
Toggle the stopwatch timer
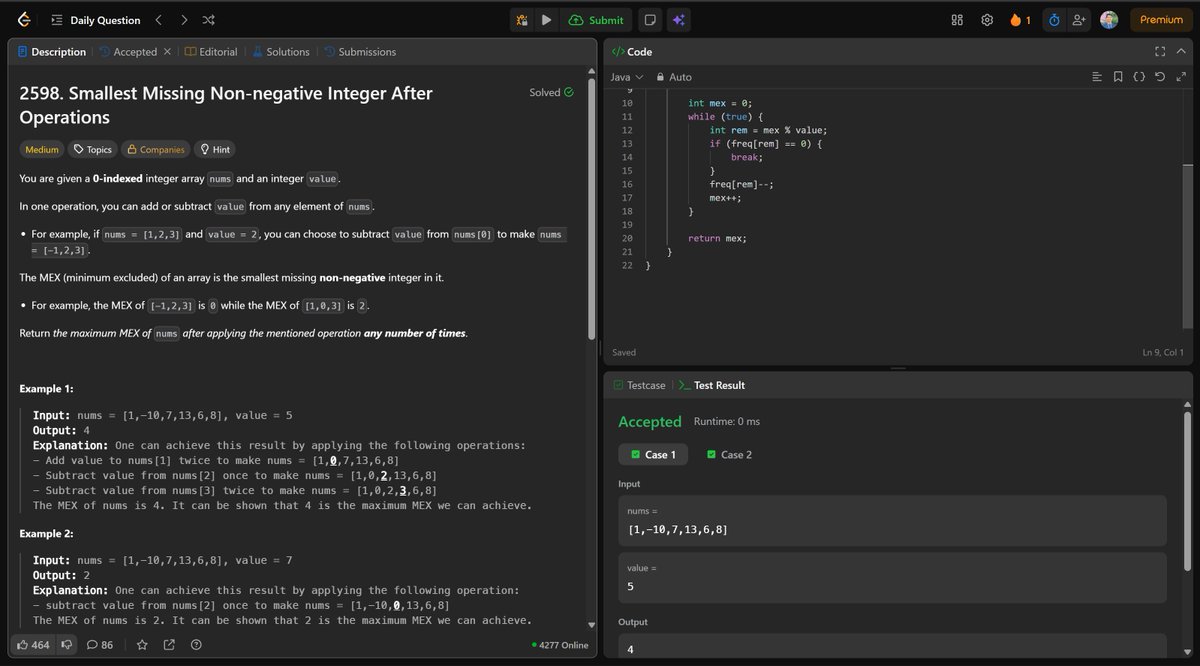1054,20
